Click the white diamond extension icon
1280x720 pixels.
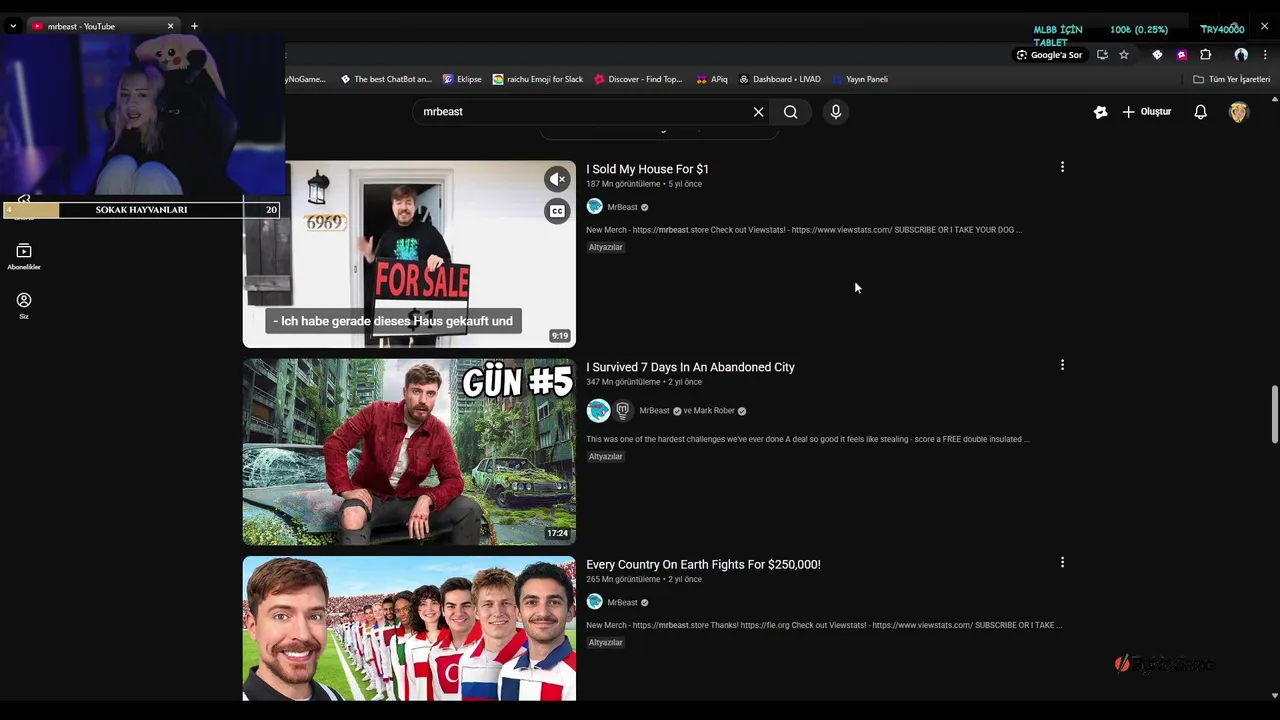click(x=1157, y=55)
